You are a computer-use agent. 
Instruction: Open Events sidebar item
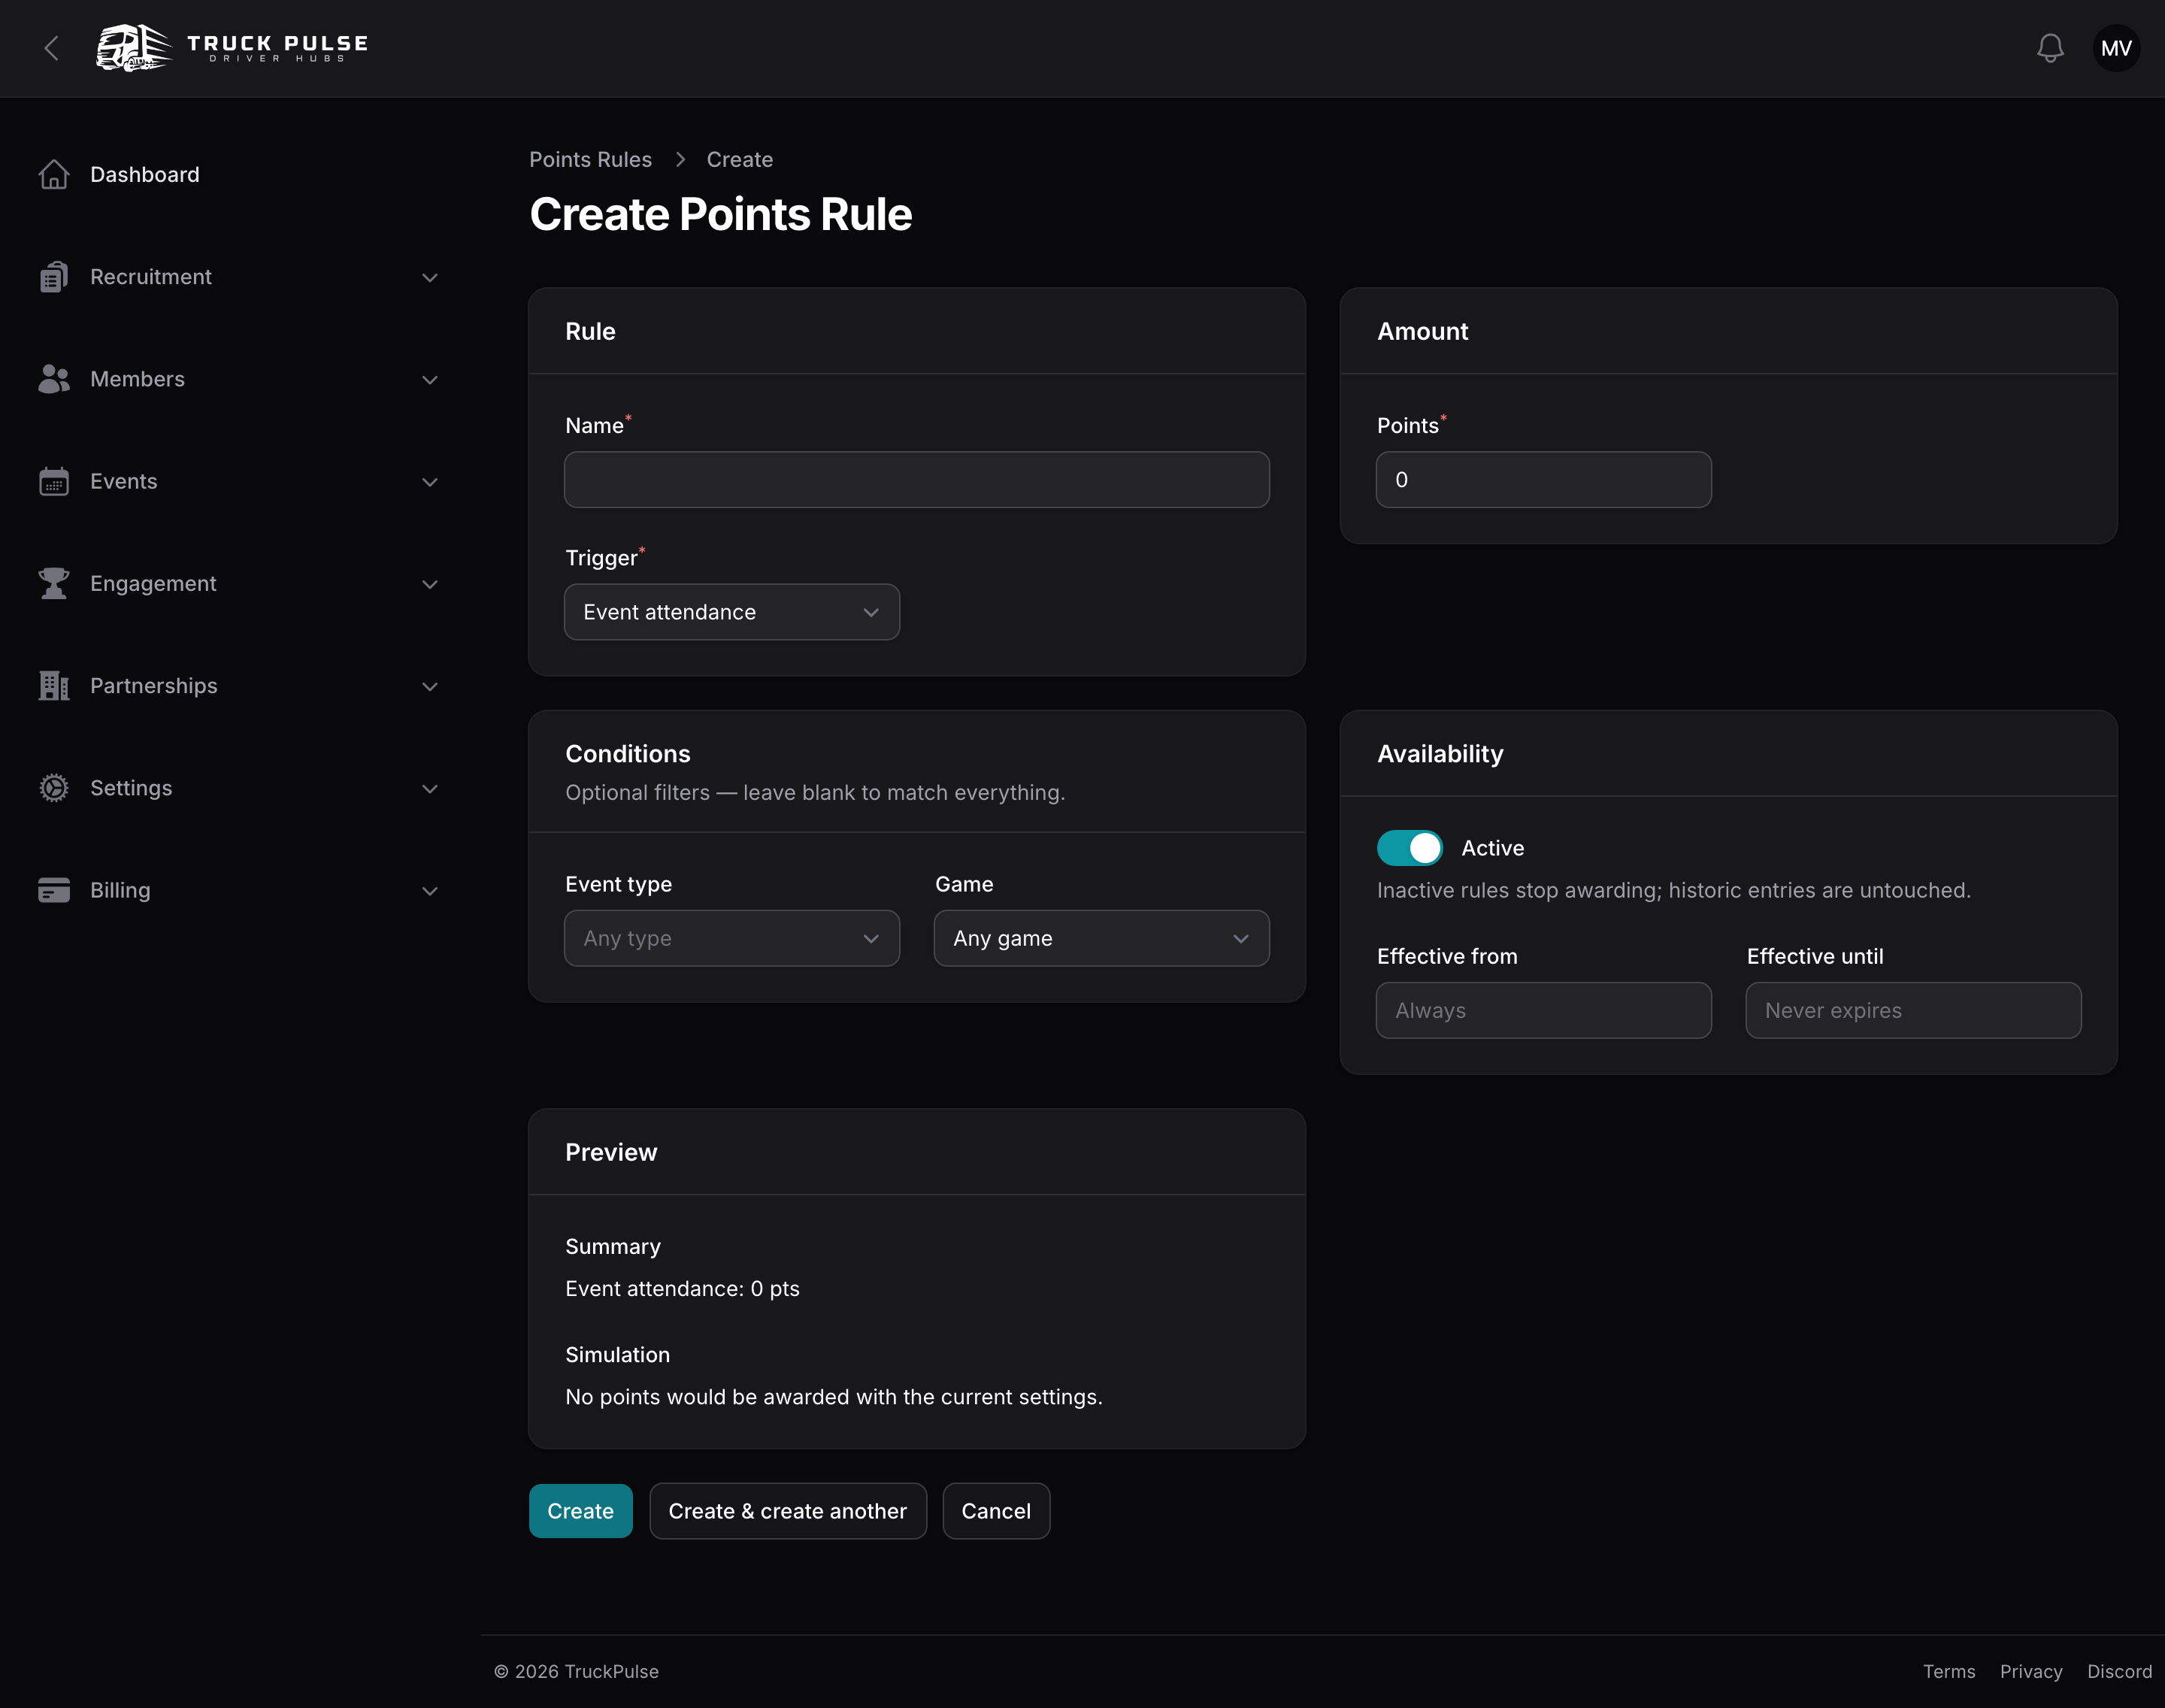pyautogui.click(x=240, y=481)
